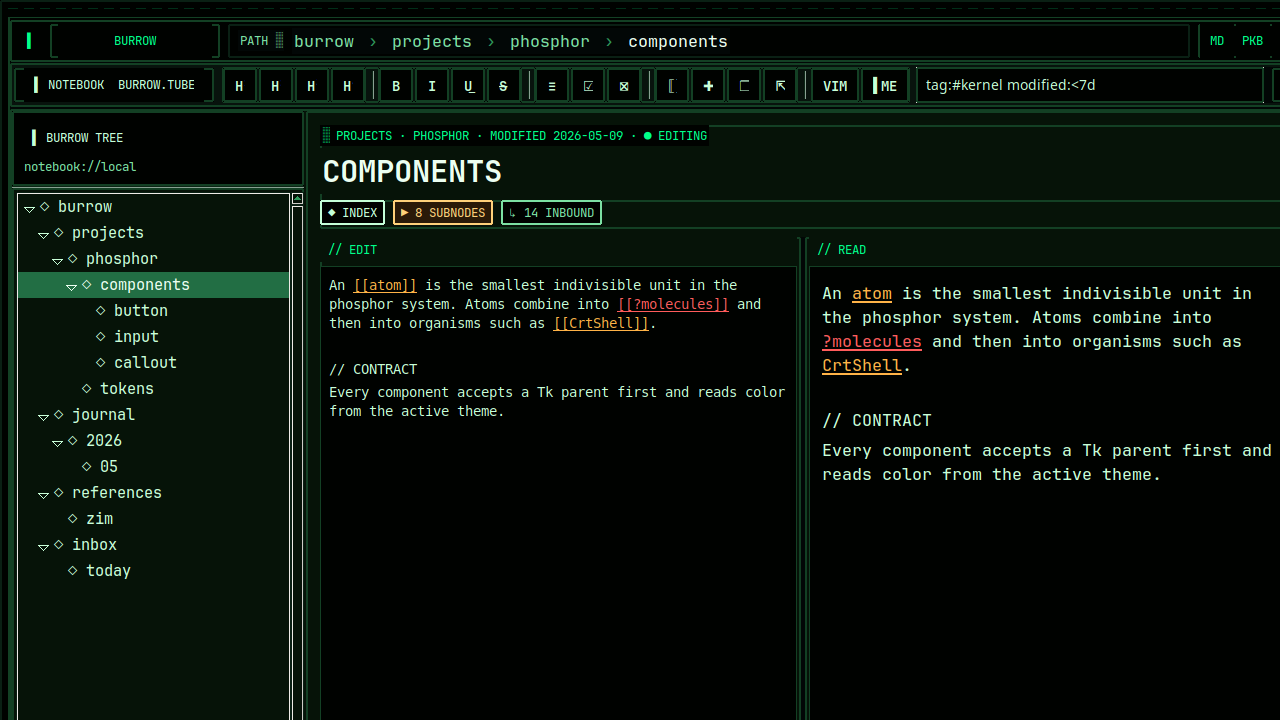This screenshot has height=720, width=1280.
Task: Insert a checked checkbox item from the toolbar
Action: 588,86
